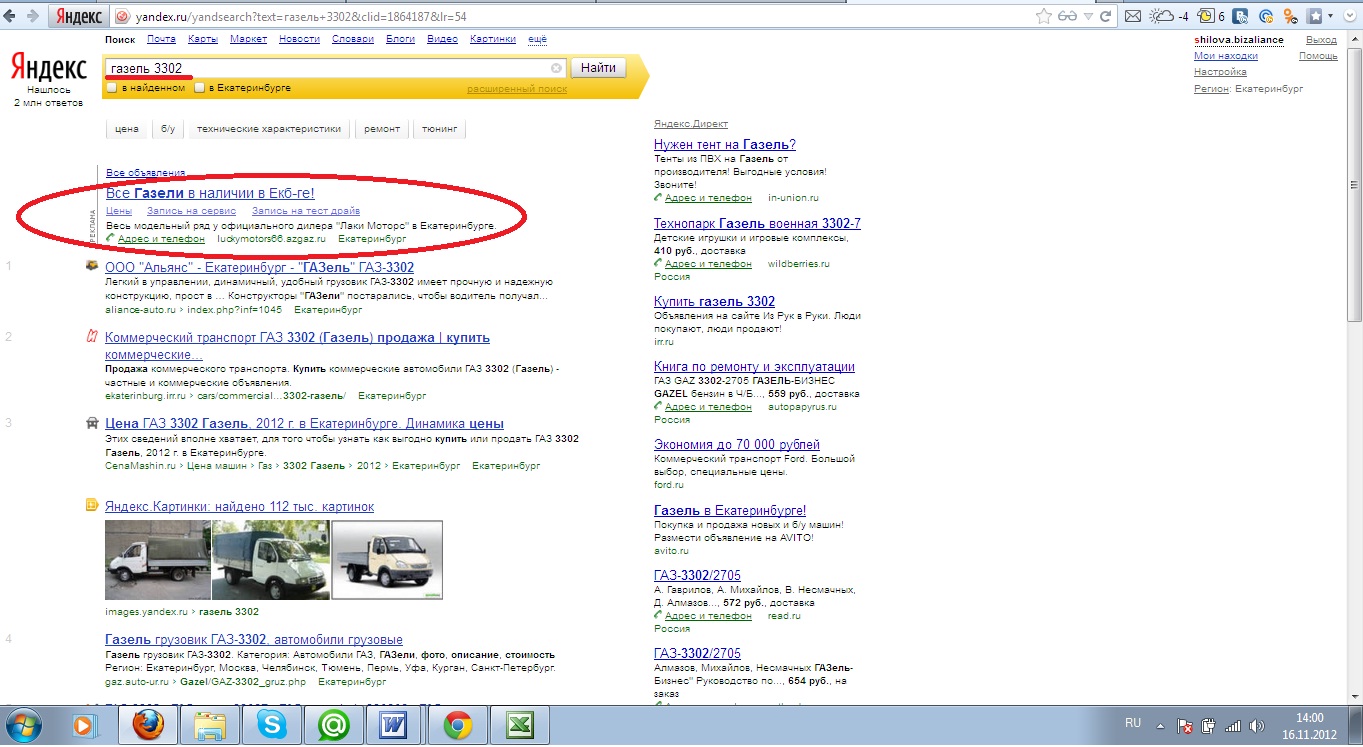
Task: Open Skype from the taskbar
Action: [272, 724]
